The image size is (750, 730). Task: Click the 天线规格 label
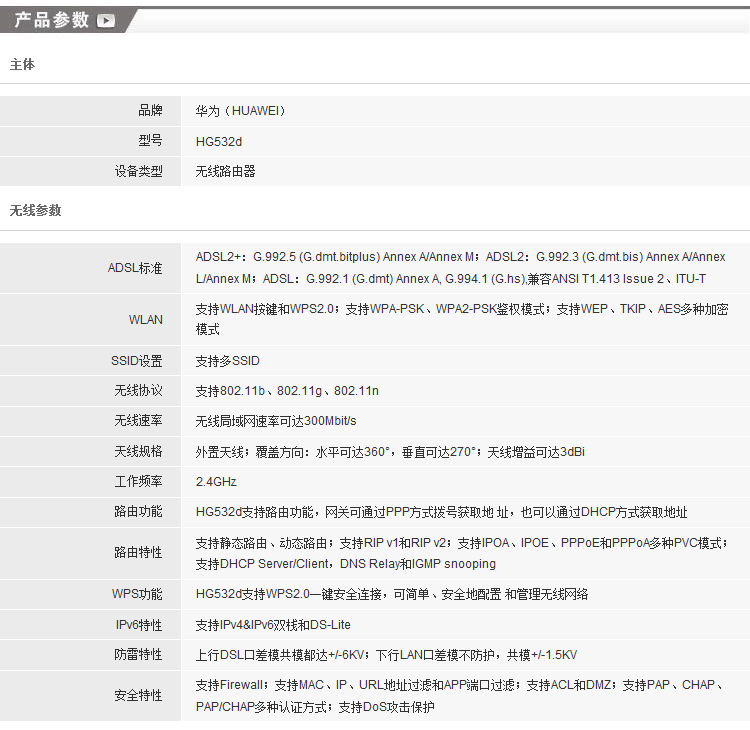[138, 451]
